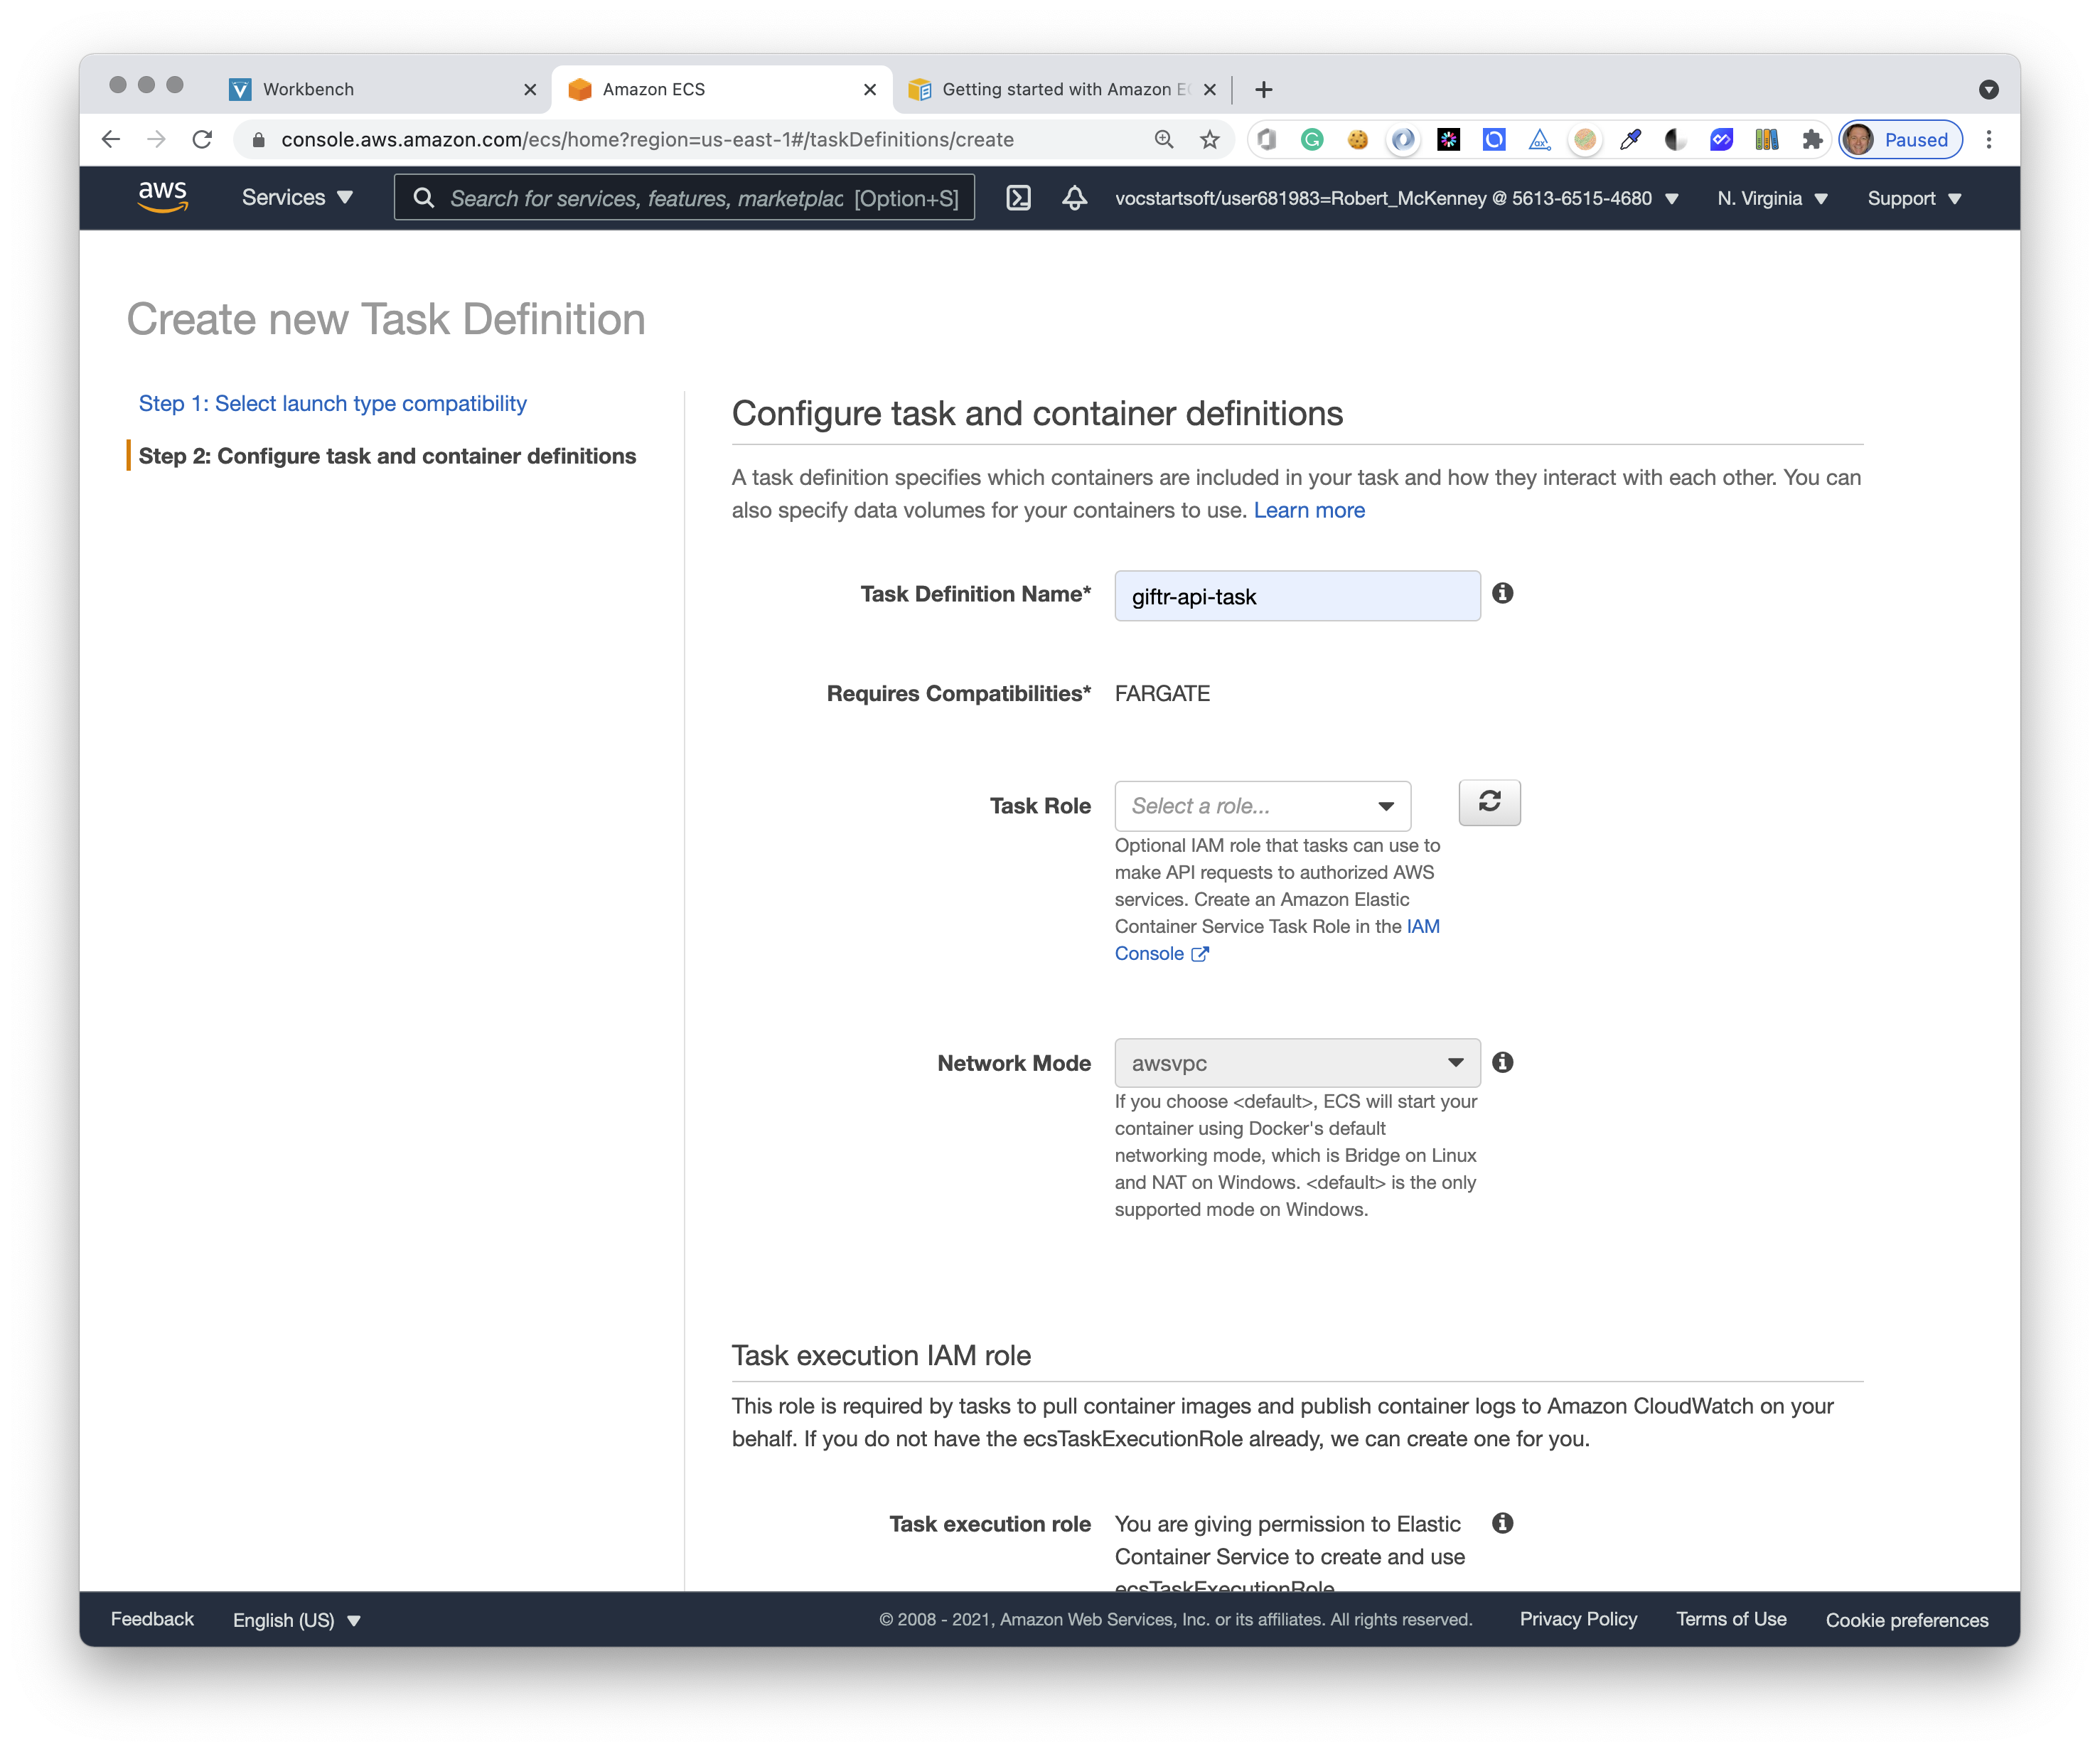The image size is (2100, 1752).
Task: Go forward in browser history
Action: point(156,140)
